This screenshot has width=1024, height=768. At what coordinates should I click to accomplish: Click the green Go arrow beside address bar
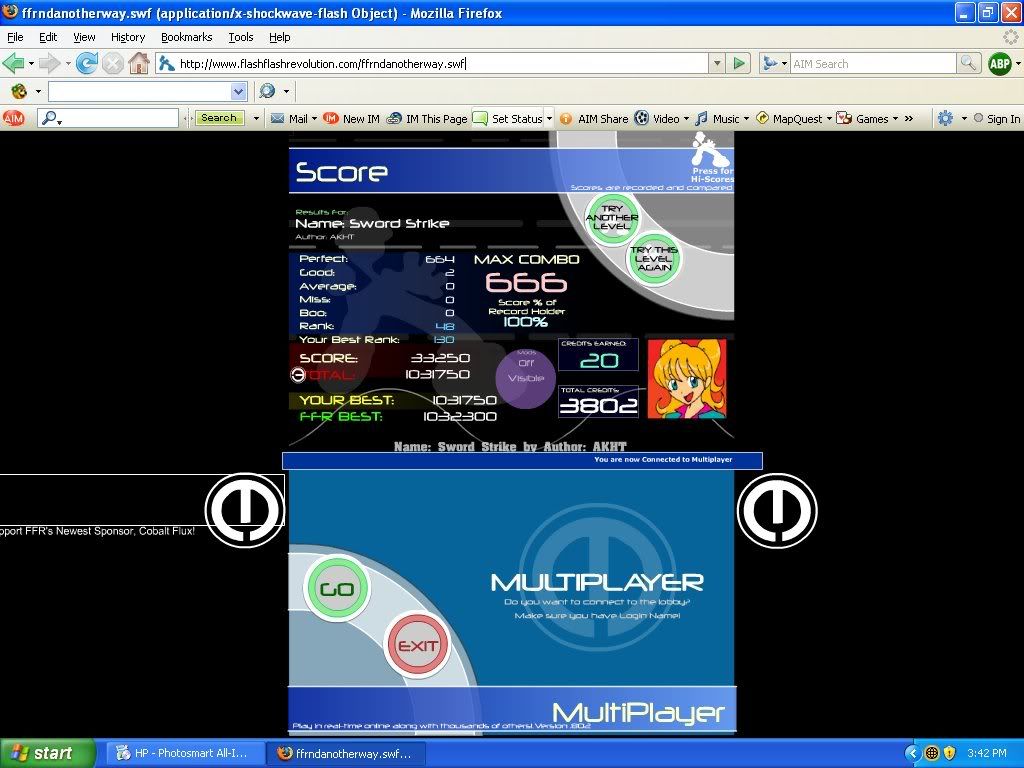(738, 63)
